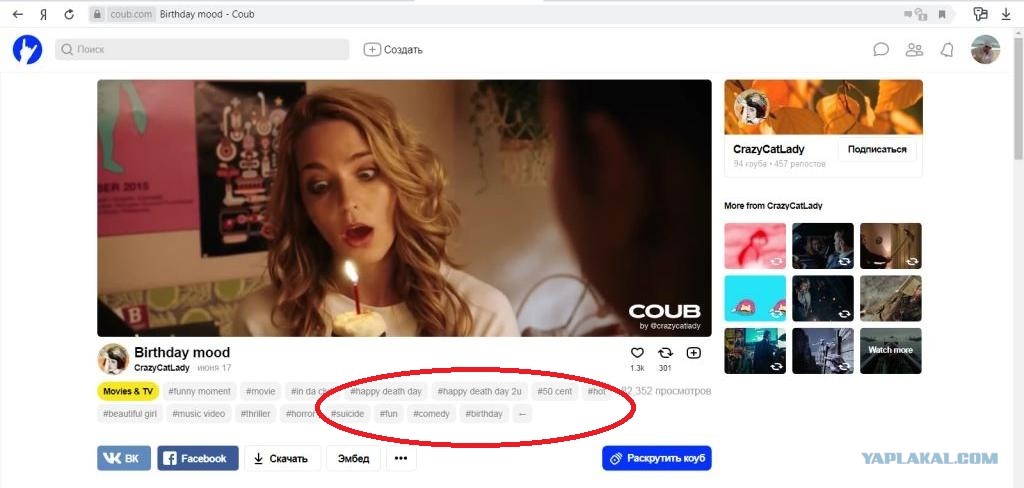This screenshot has height=488, width=1024.
Task: Open the notifications bell
Action: (947, 50)
